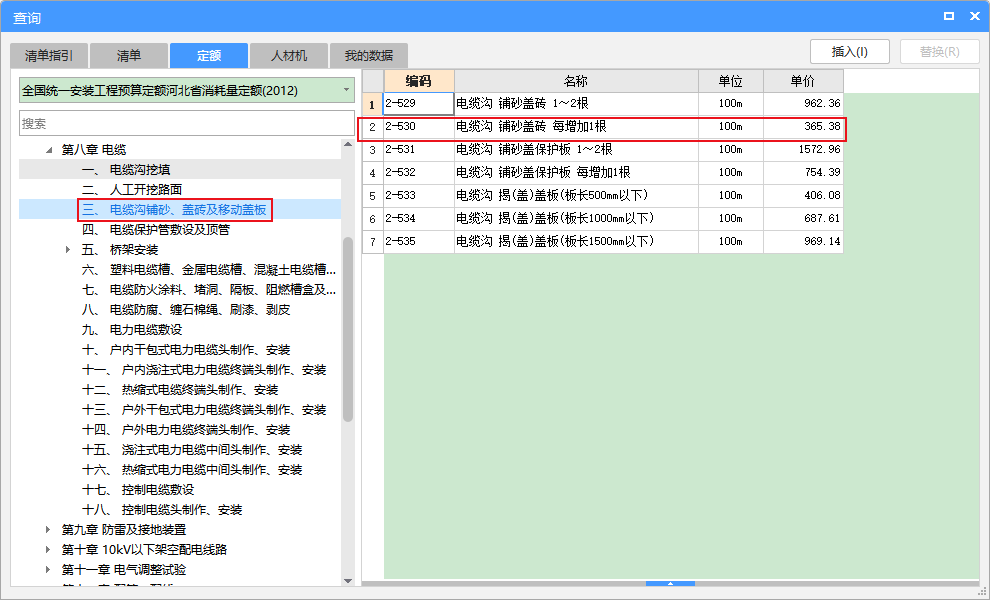Click name 电缆沟 铺砂盖砖 1~2根
This screenshot has width=990, height=600.
(522, 104)
